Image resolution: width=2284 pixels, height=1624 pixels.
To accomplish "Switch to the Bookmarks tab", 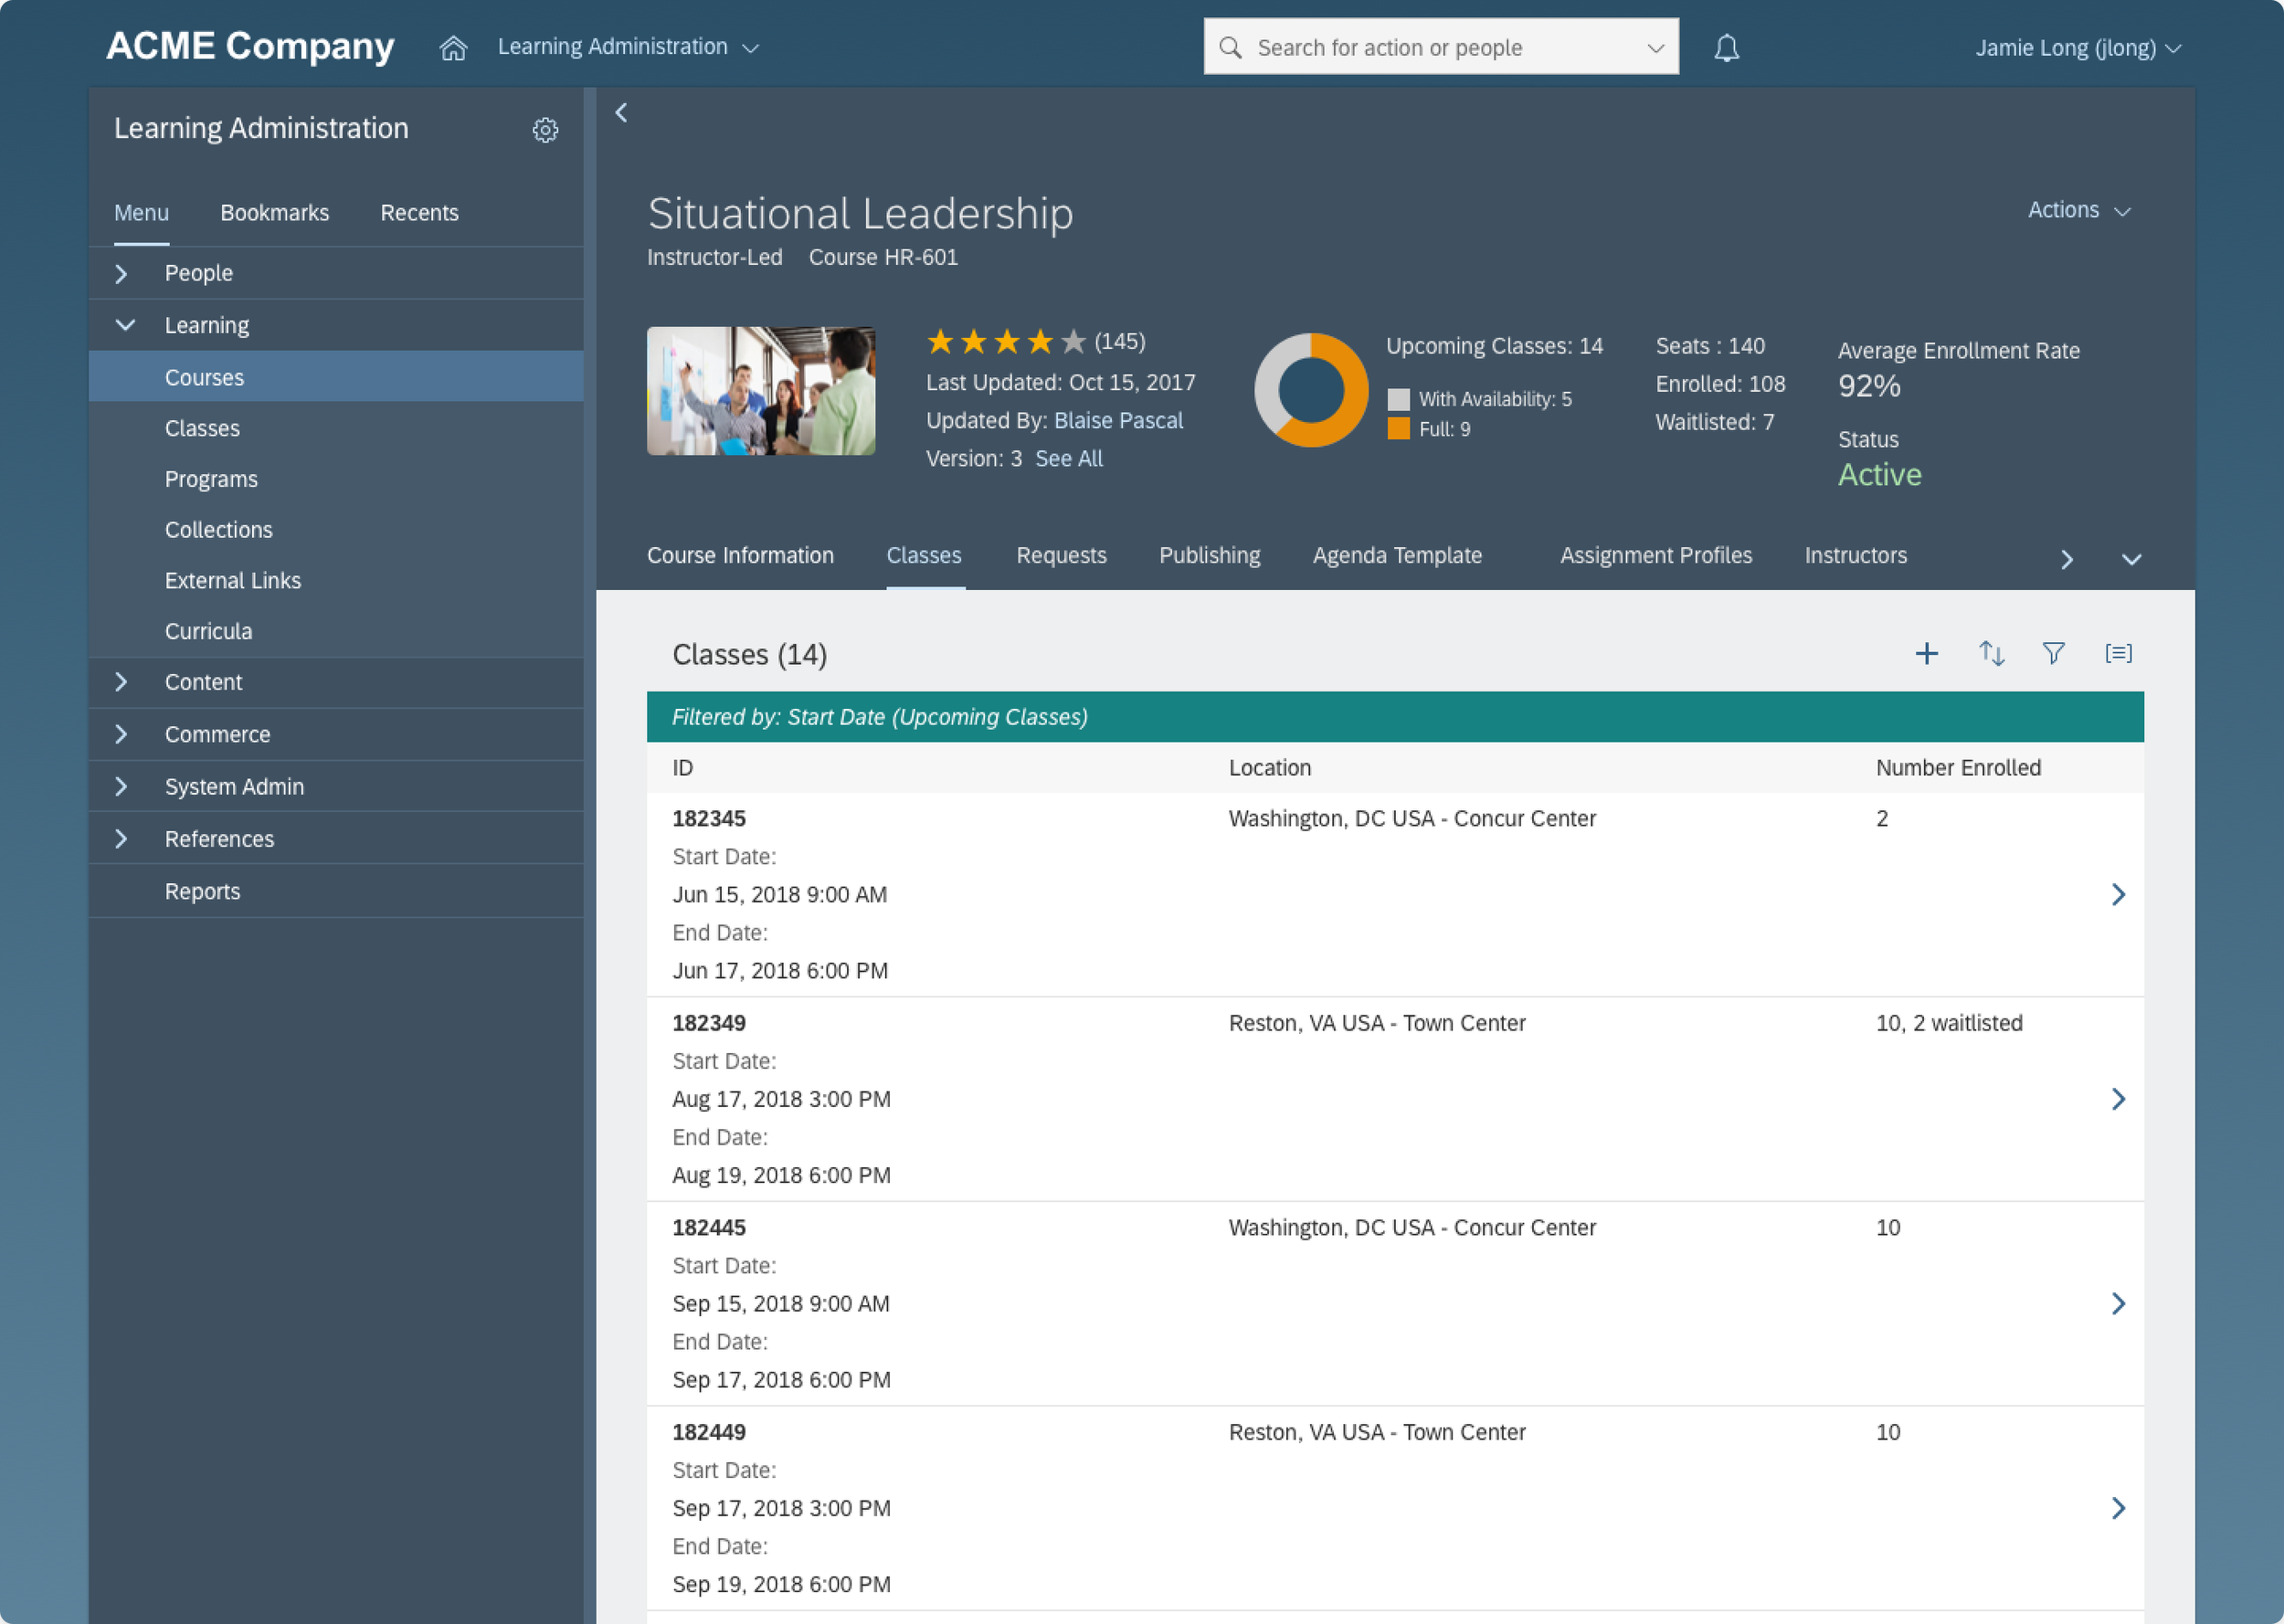I will point(274,213).
